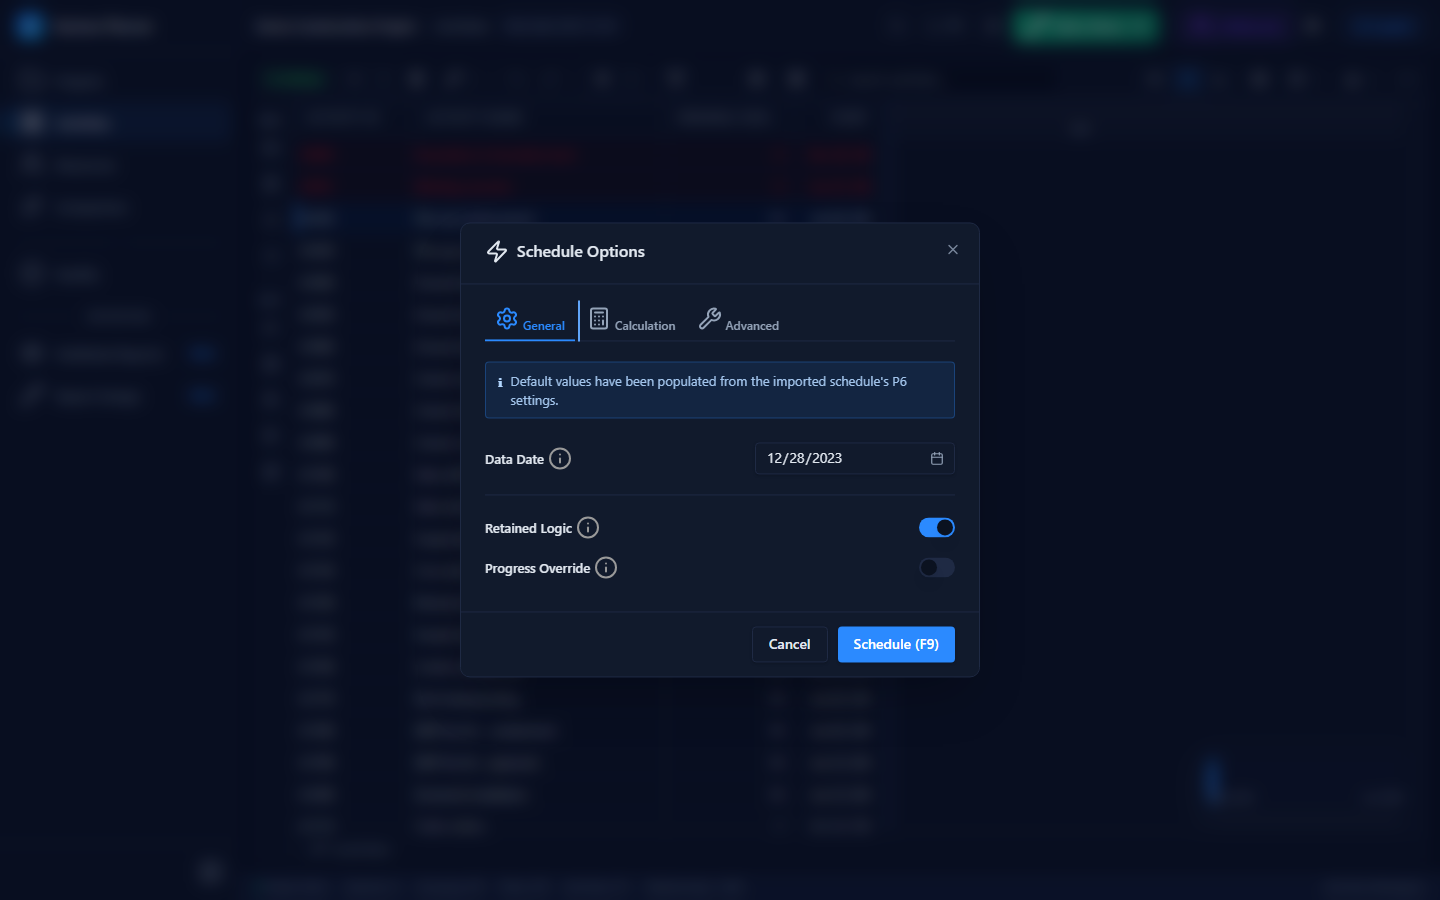Click the Schedule (F9) button

896,644
